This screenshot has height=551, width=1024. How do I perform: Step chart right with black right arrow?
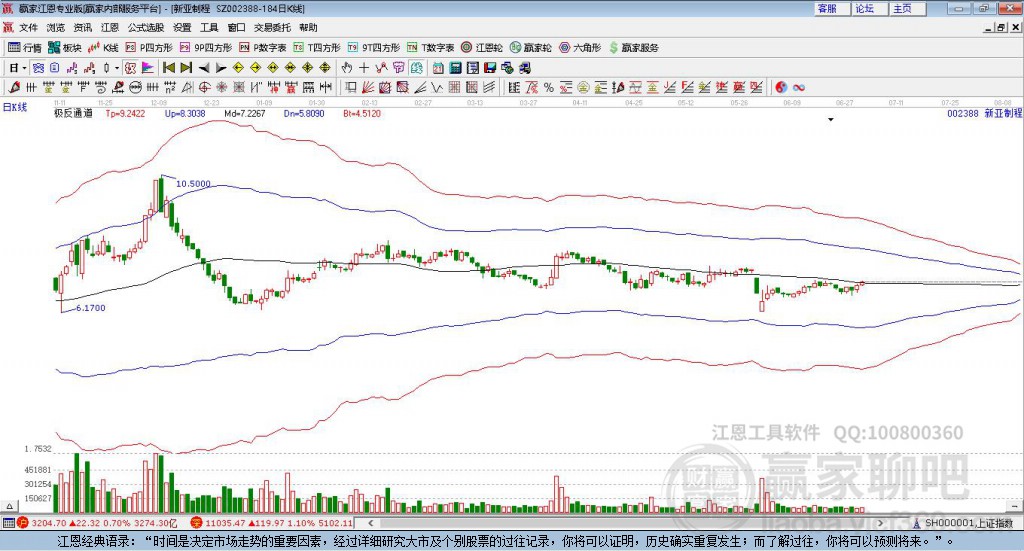(221, 68)
